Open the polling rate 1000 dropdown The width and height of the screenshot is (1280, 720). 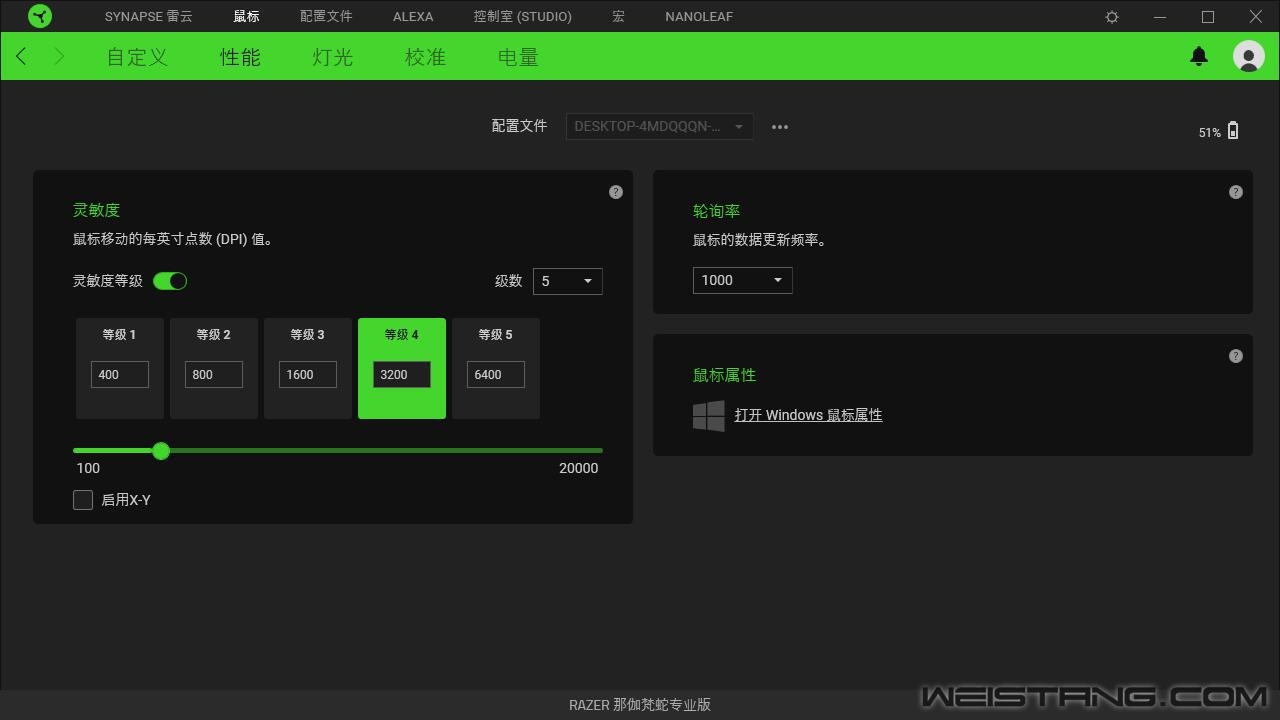pyautogui.click(x=743, y=280)
